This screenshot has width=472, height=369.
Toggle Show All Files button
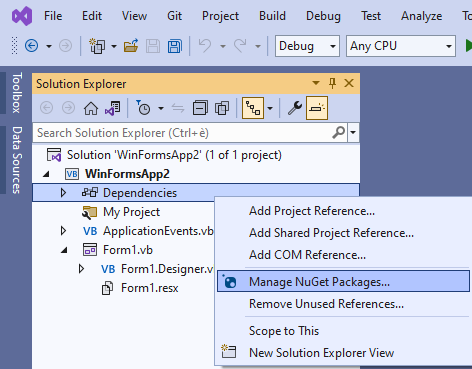click(x=222, y=108)
